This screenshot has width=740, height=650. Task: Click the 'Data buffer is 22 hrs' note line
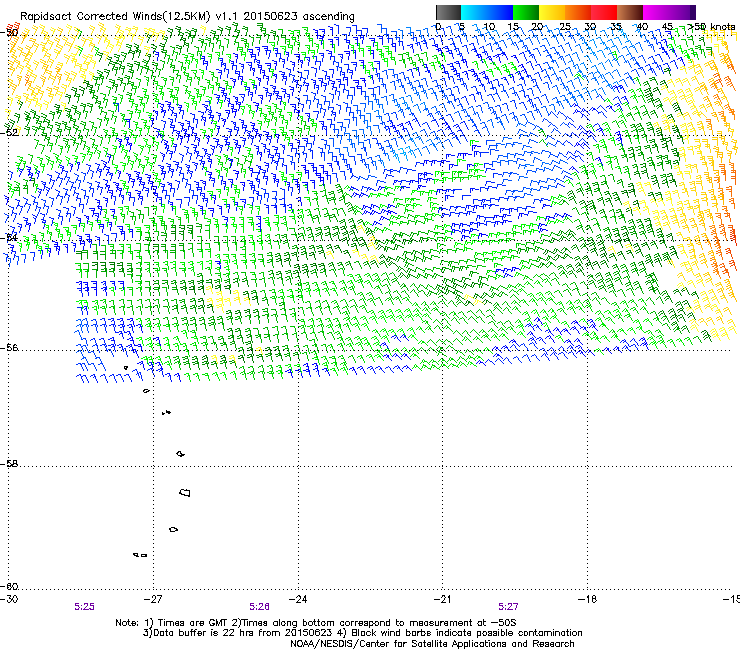point(362,633)
